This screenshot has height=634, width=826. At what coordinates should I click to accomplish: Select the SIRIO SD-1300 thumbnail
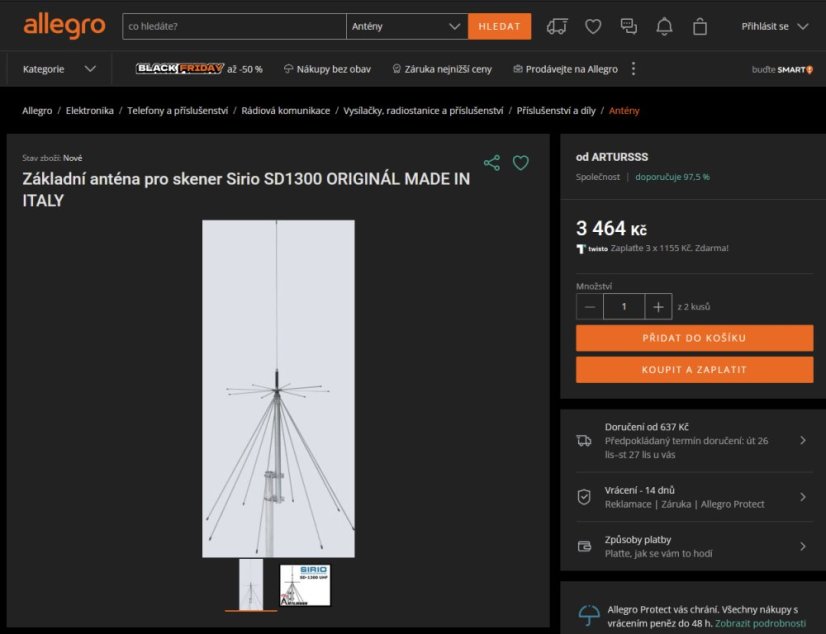[305, 585]
